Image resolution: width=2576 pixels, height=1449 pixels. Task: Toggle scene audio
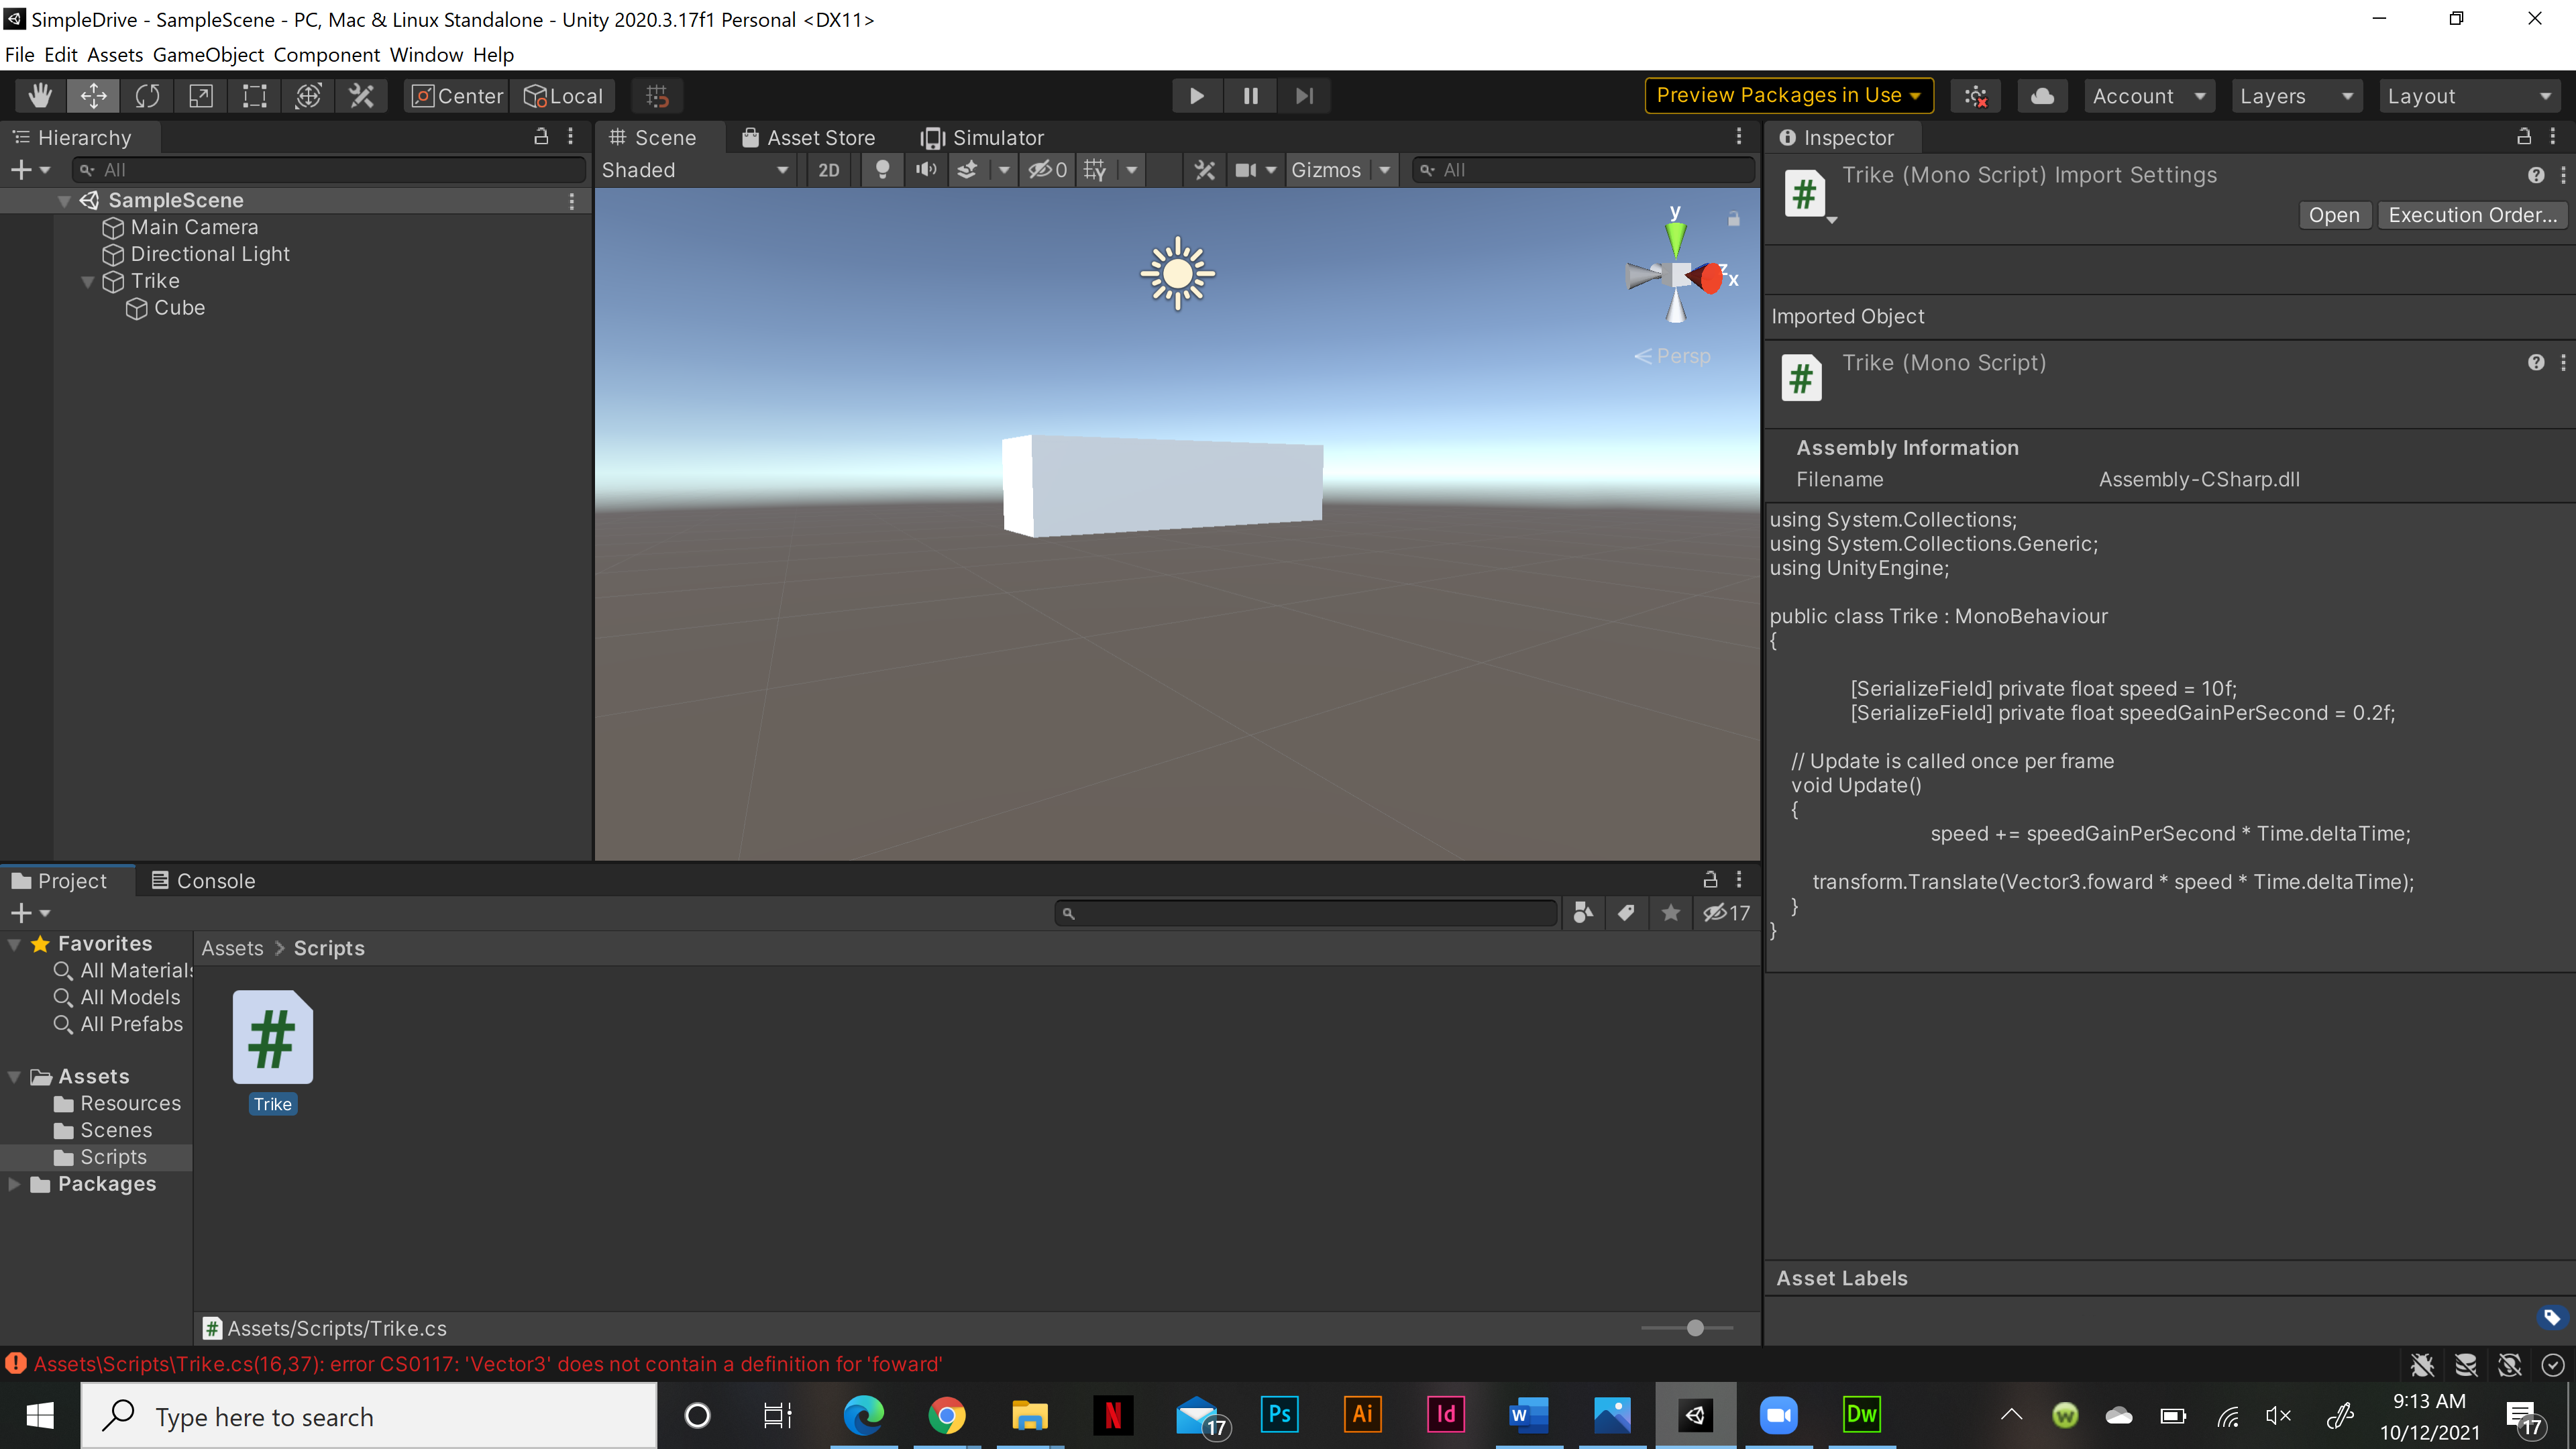926,170
